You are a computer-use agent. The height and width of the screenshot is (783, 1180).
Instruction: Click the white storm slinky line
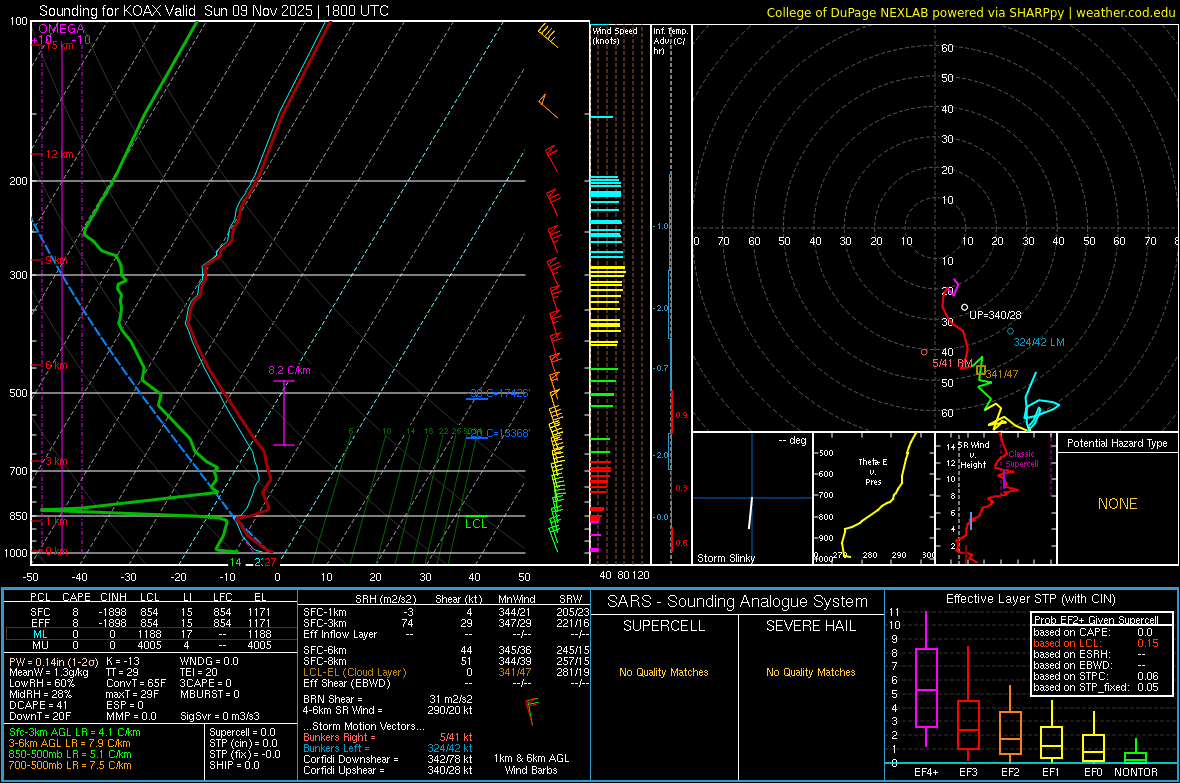tap(750, 512)
